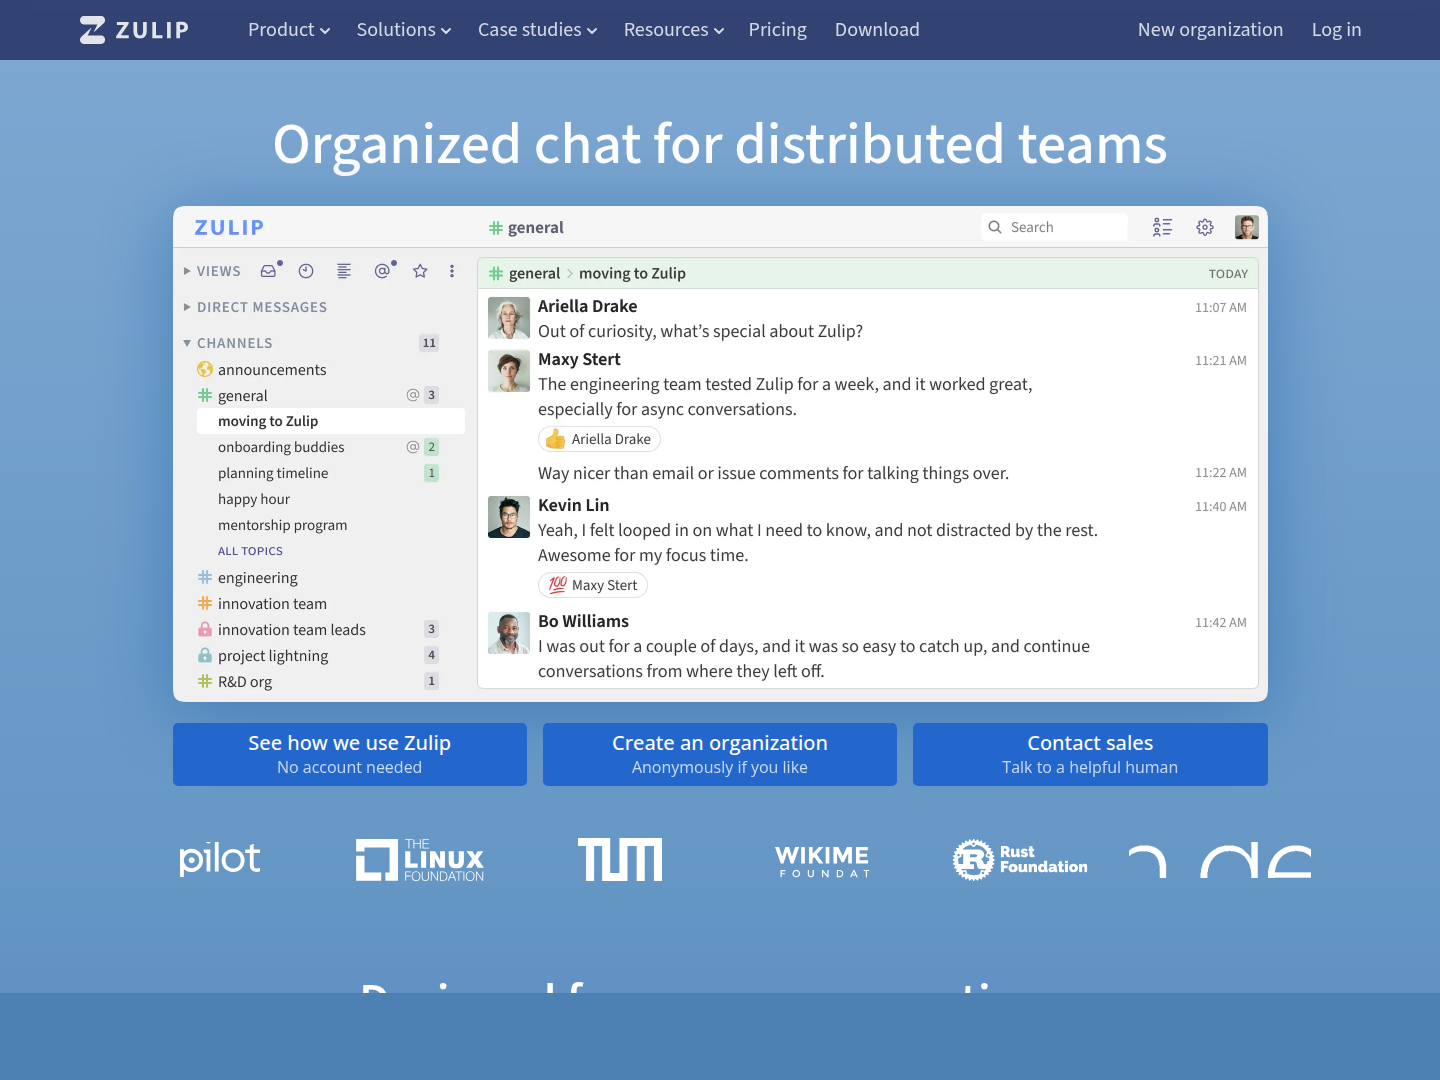Click the Bo Williams sender name
The width and height of the screenshot is (1440, 1080).
(x=583, y=621)
